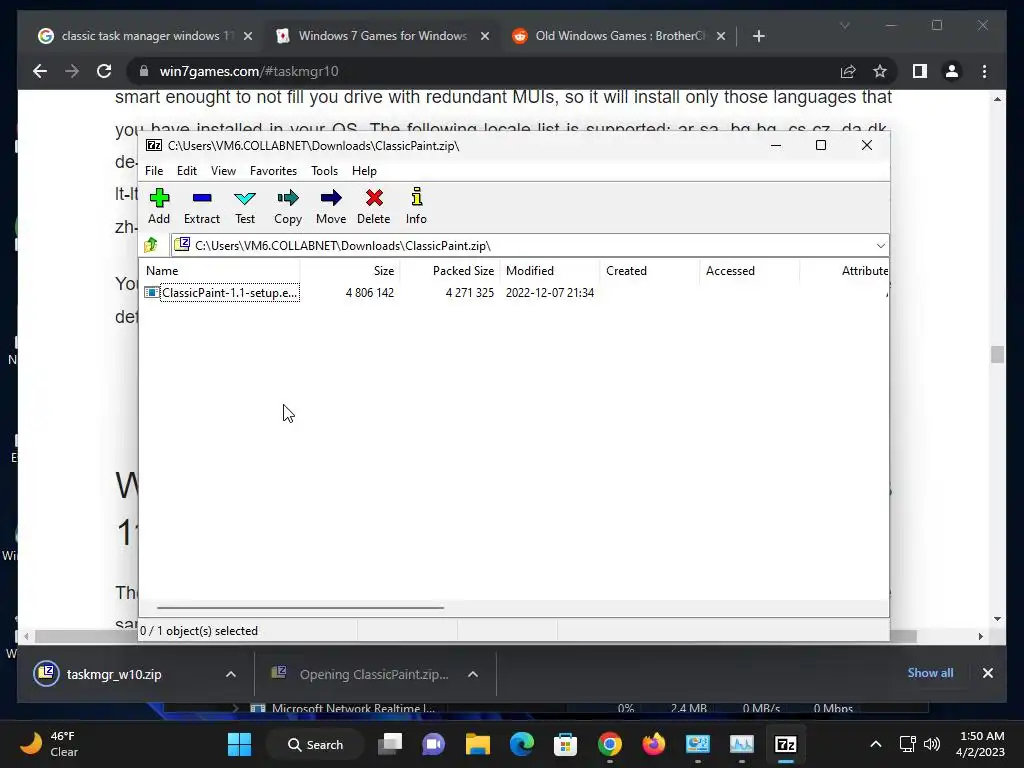Expand options for taskmgr_w10.zip download
Image resolution: width=1024 pixels, height=768 pixels.
[x=231, y=675]
